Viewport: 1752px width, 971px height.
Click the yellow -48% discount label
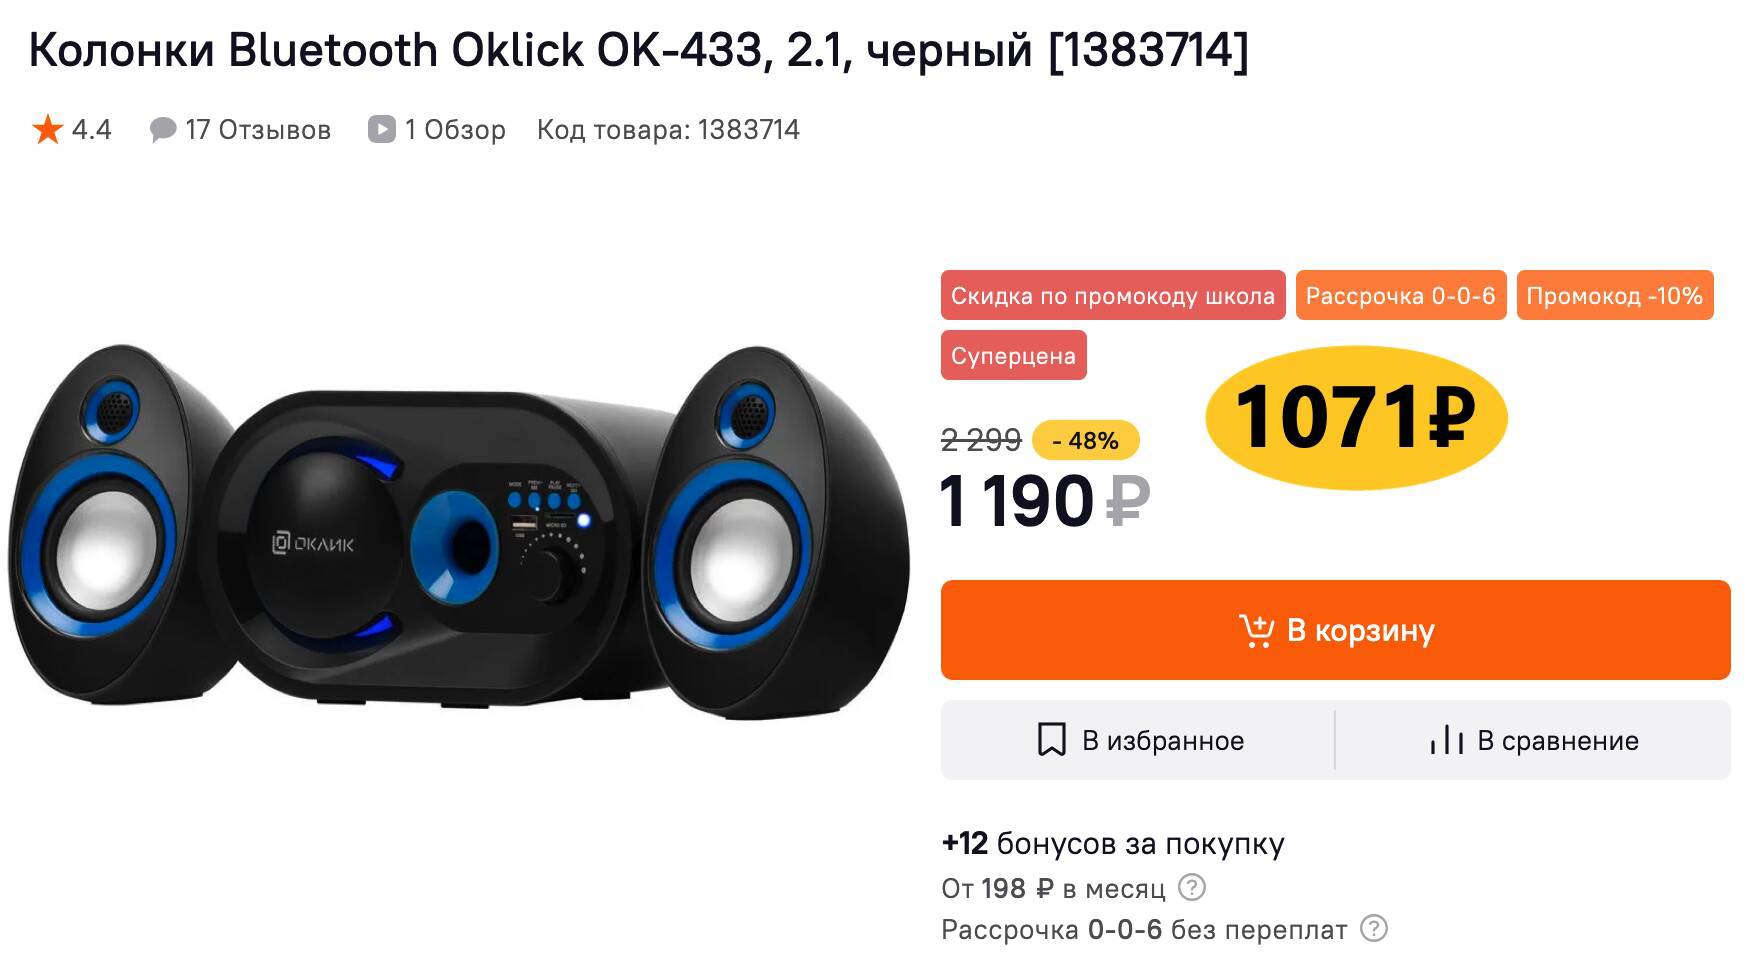click(x=1085, y=440)
